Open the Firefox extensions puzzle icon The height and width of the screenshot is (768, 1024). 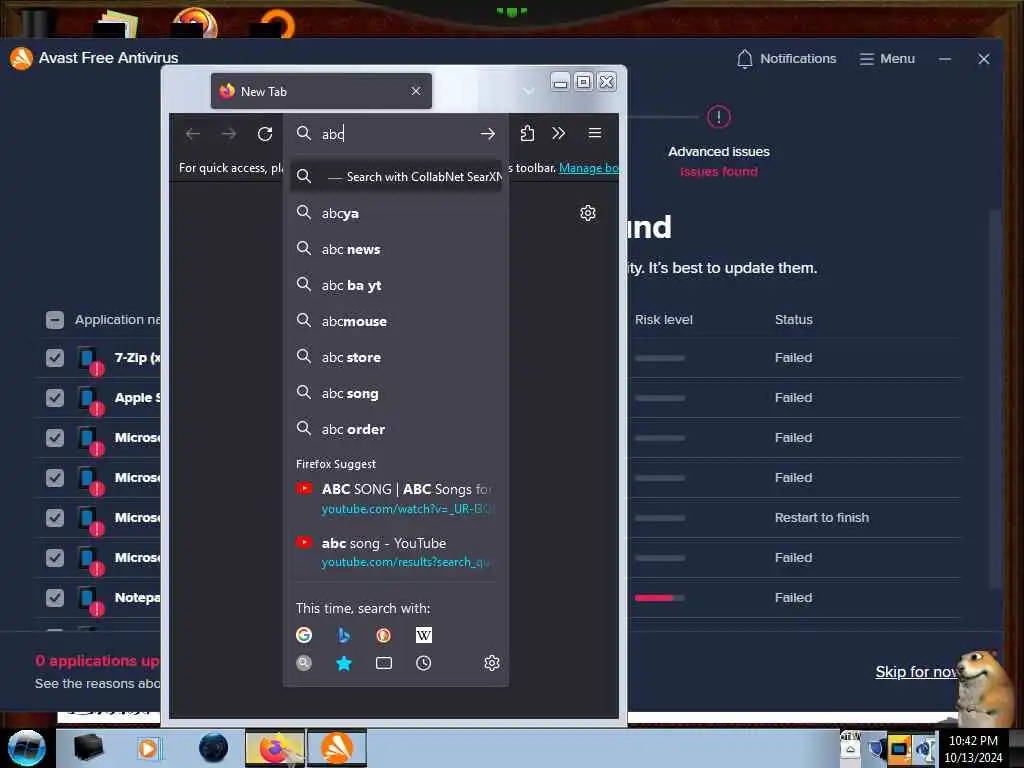click(527, 134)
